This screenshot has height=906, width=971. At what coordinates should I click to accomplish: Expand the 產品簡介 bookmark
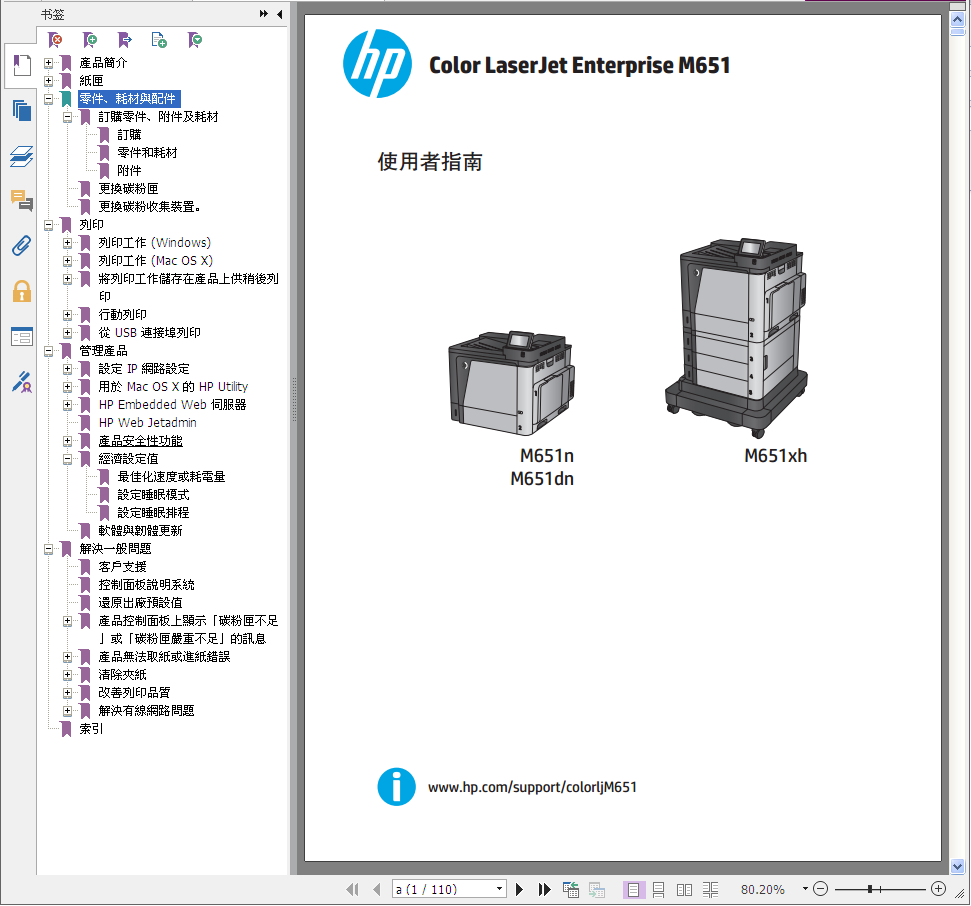coord(48,63)
